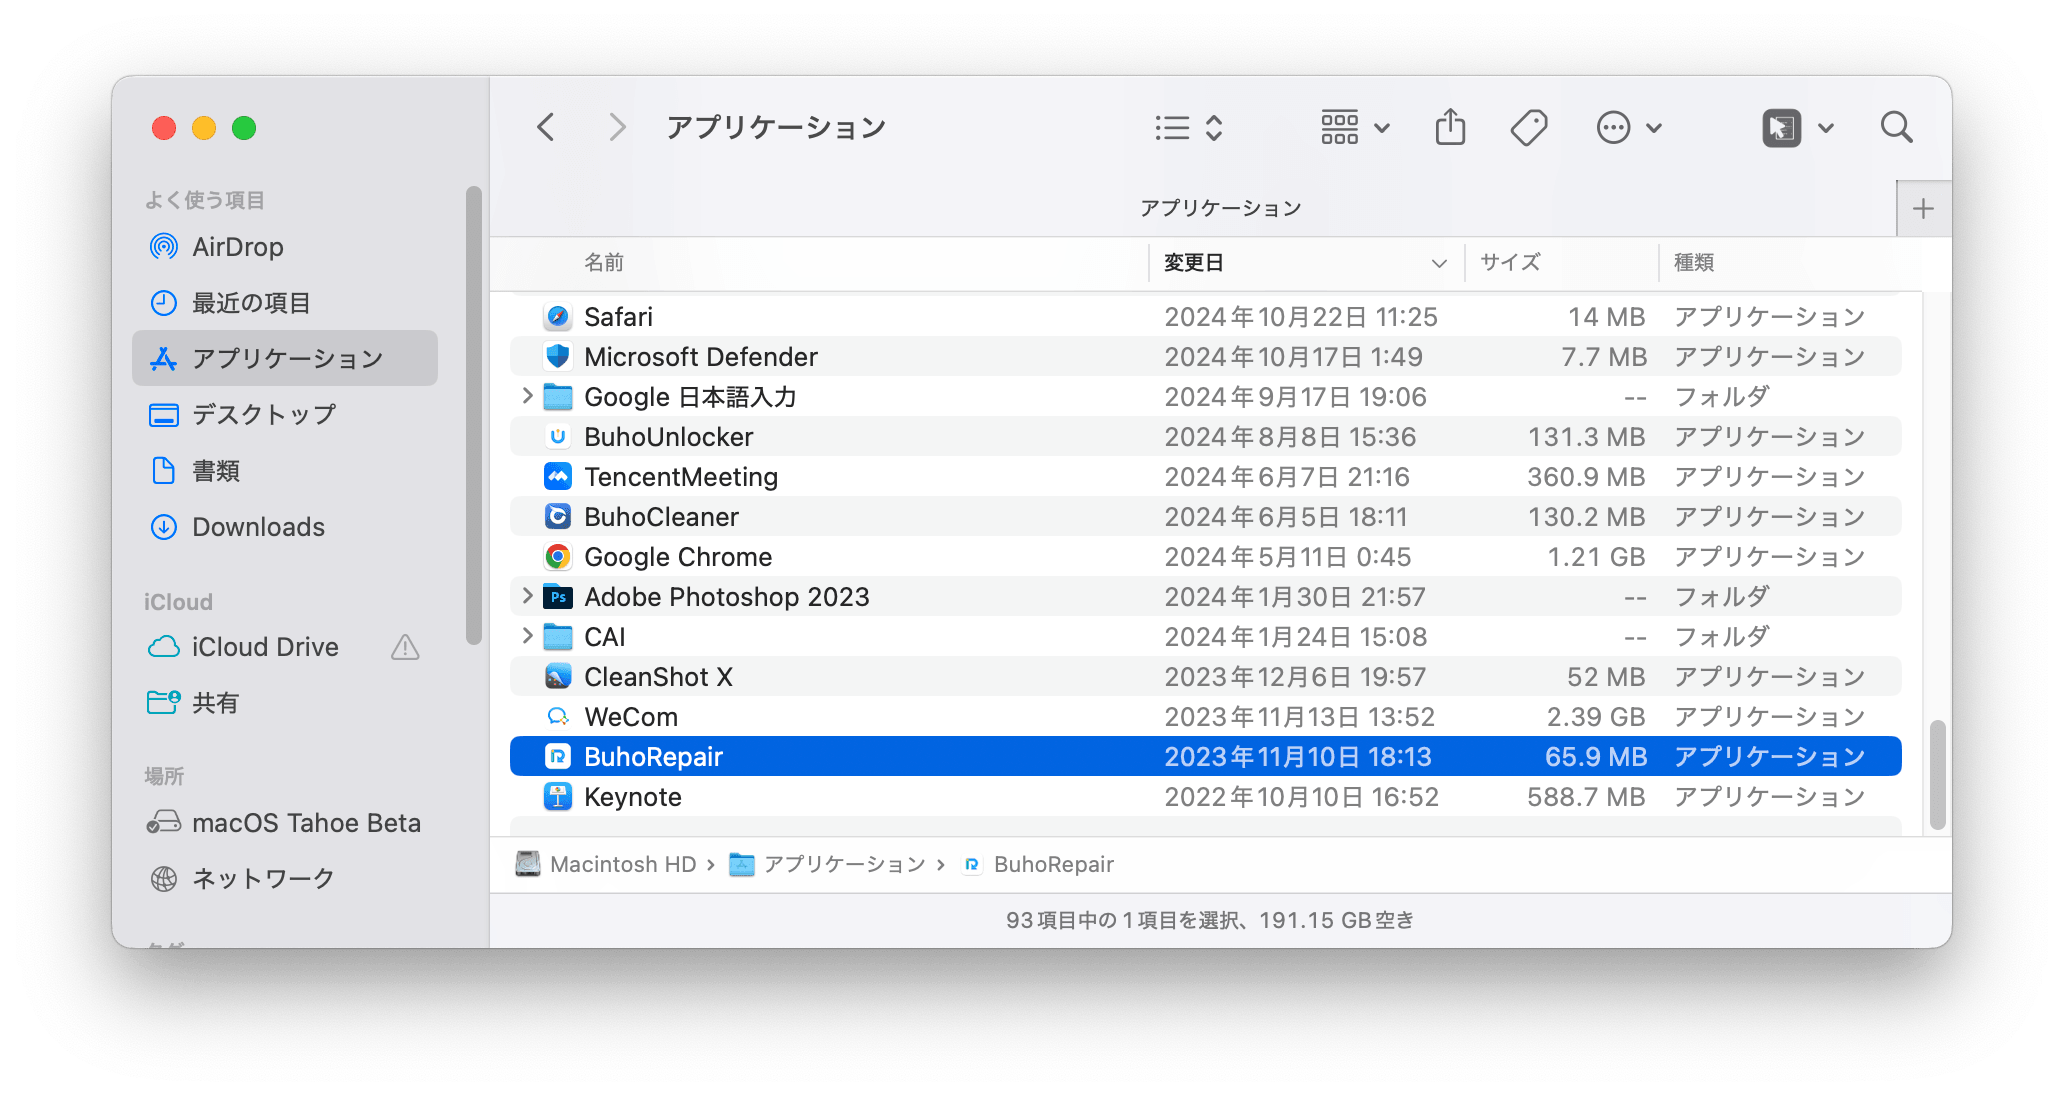Click the BuhoCleaner app icon
The image size is (2064, 1096).
[558, 517]
